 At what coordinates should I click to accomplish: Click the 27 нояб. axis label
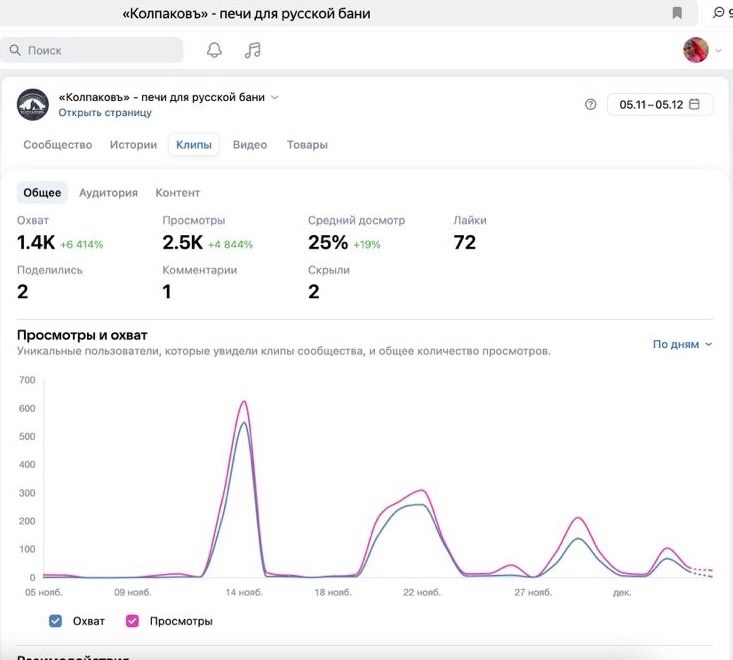533,592
